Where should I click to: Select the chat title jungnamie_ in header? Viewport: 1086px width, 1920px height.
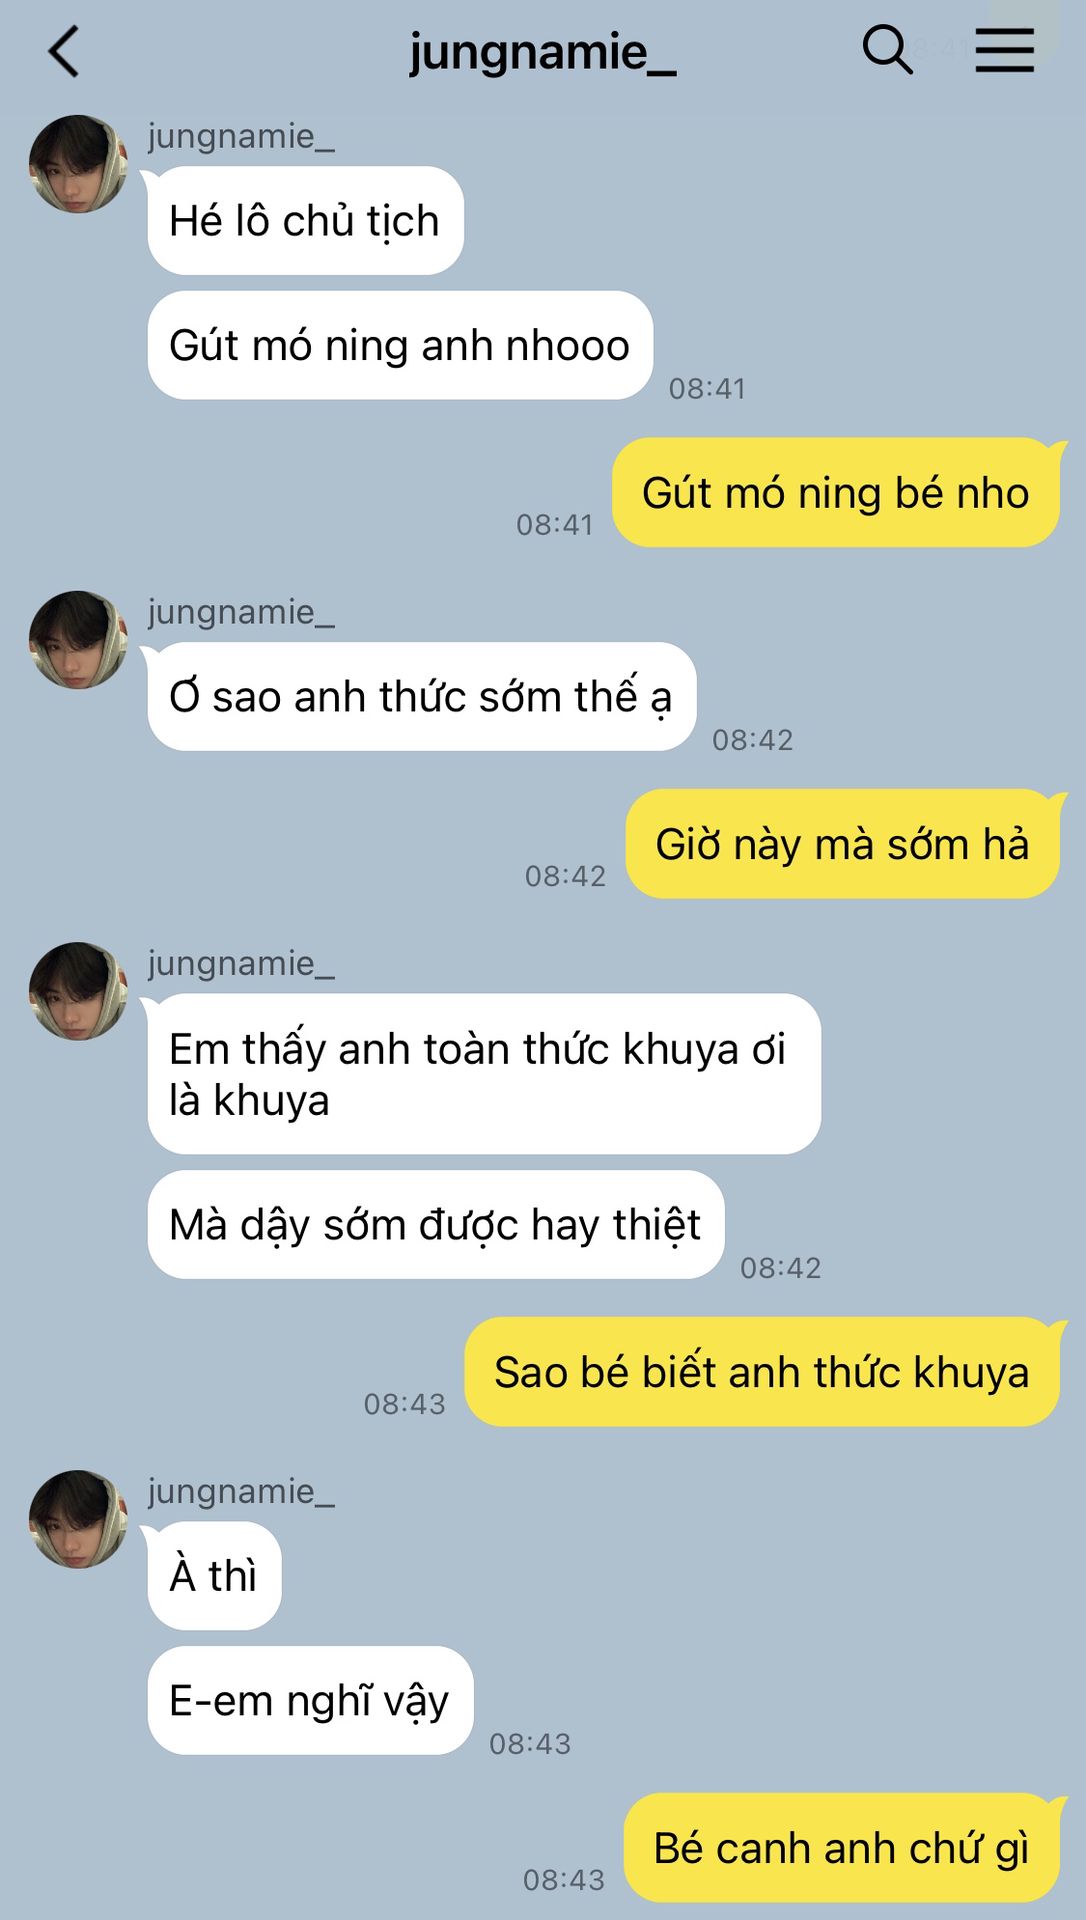tap(543, 52)
